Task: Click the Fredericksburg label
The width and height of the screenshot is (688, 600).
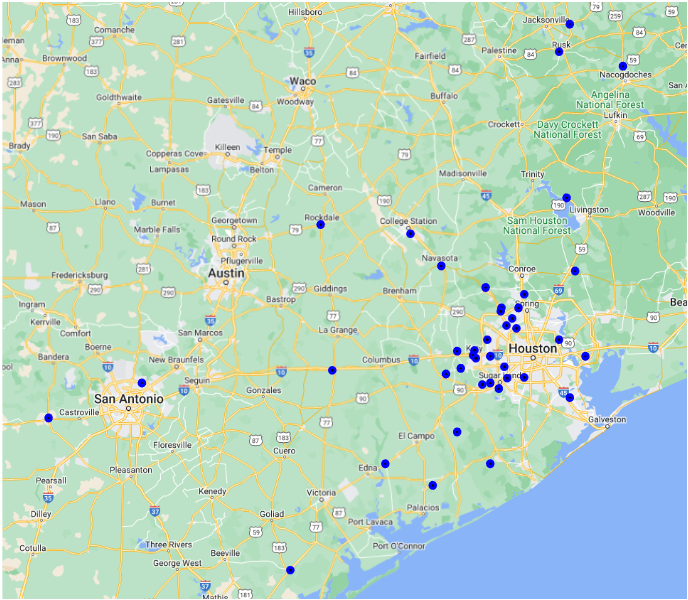Action: [x=79, y=275]
